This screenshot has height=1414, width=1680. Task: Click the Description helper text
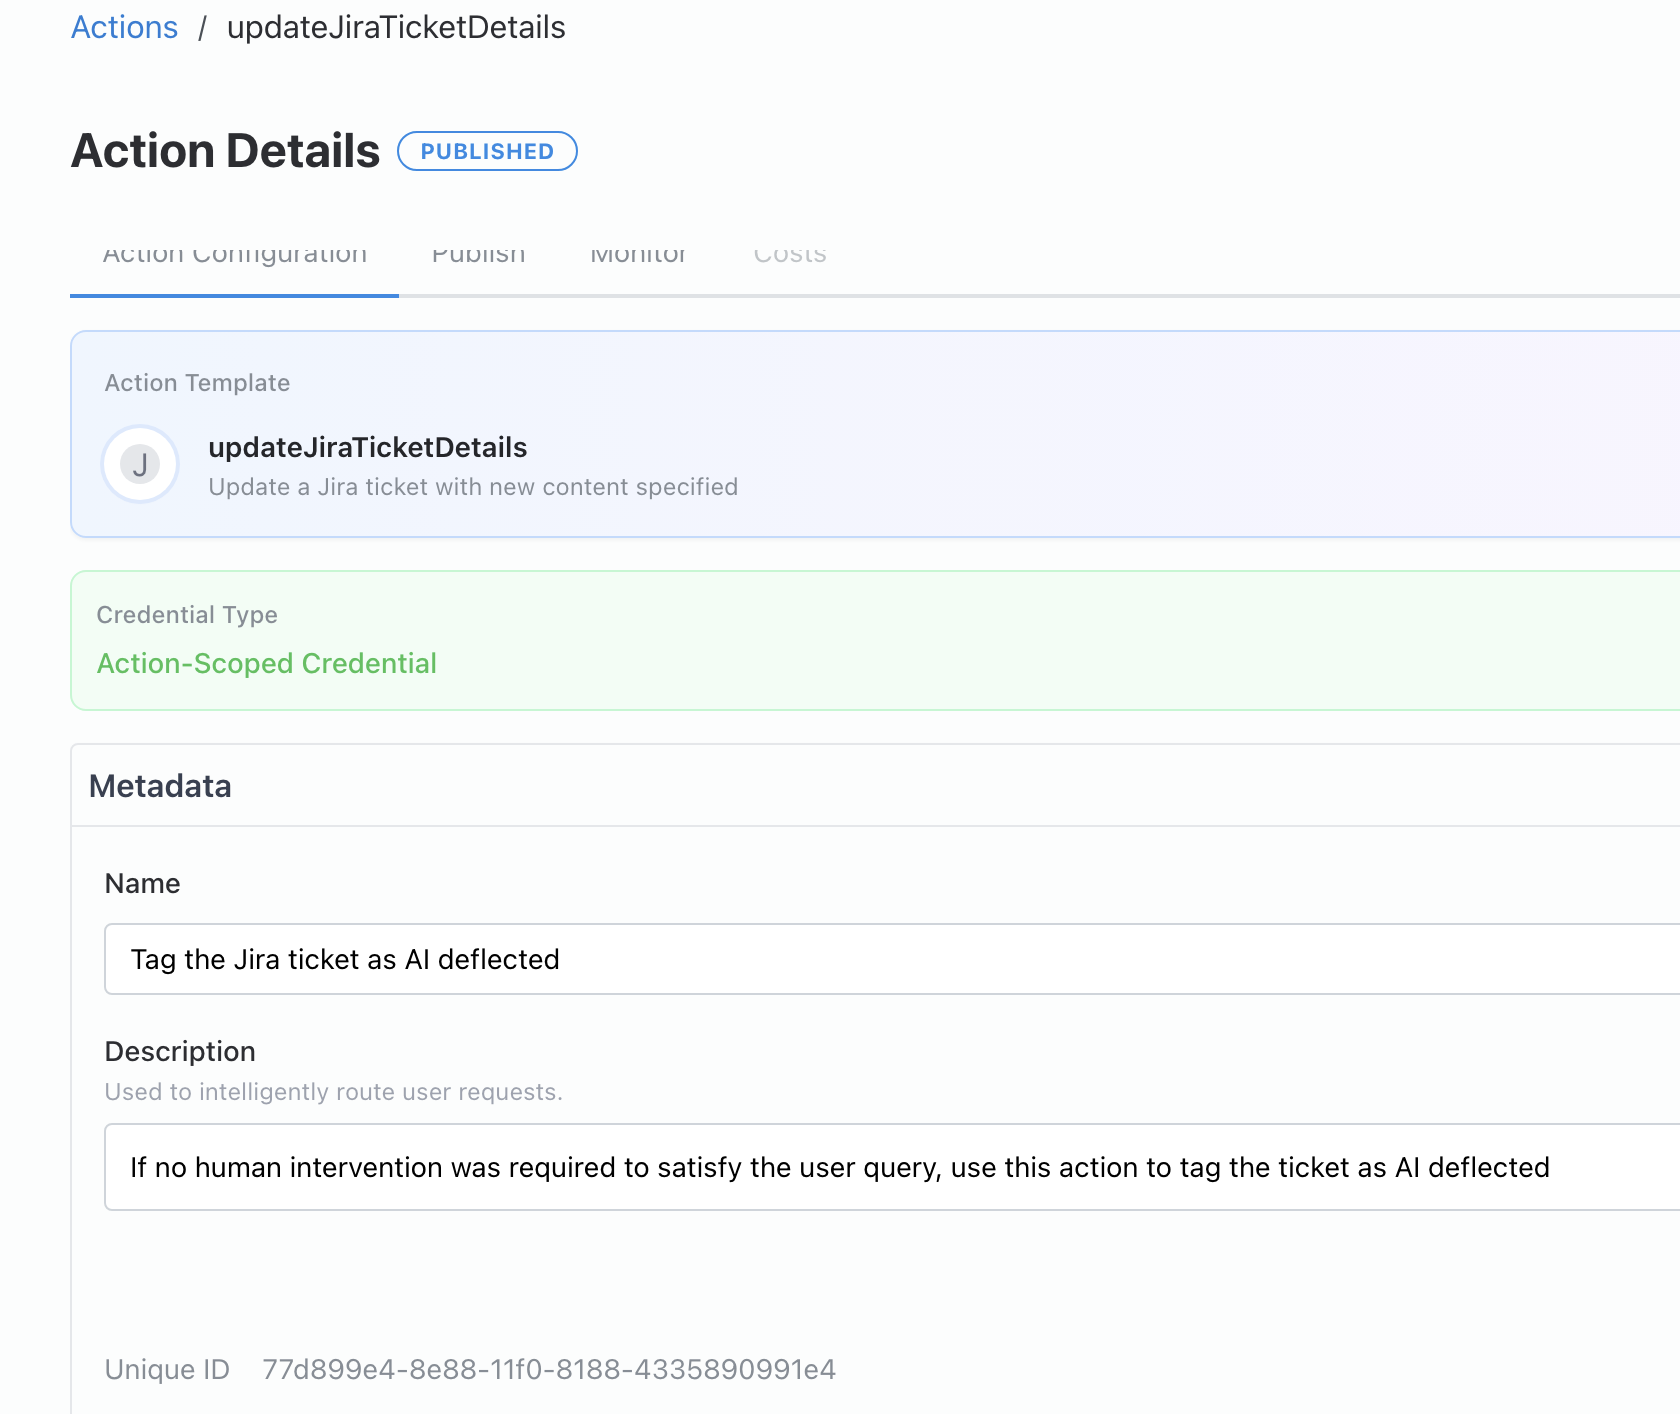click(x=333, y=1091)
